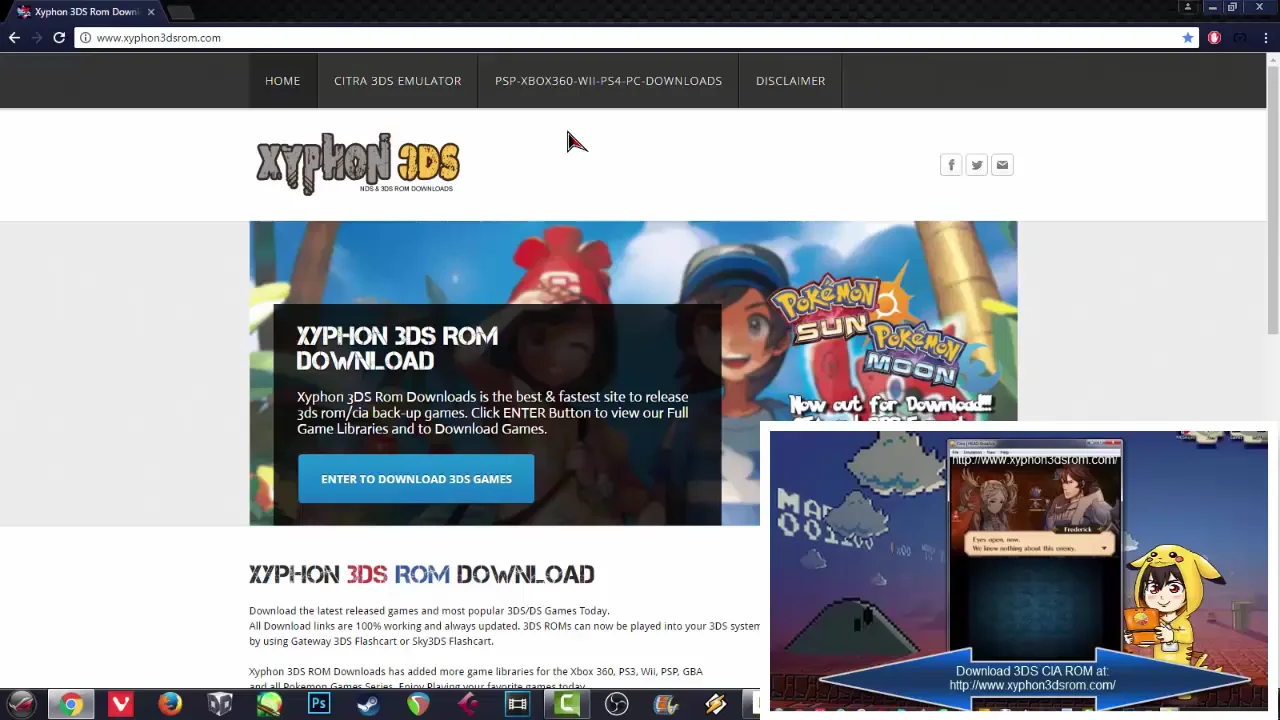The image size is (1280, 720).
Task: Open the Facebook social icon
Action: 951,165
